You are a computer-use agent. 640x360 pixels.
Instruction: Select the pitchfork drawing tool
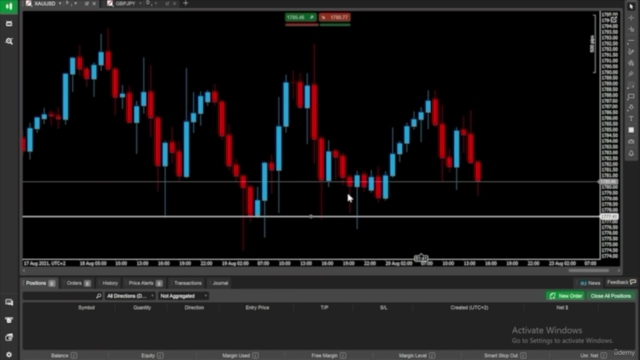(x=631, y=74)
